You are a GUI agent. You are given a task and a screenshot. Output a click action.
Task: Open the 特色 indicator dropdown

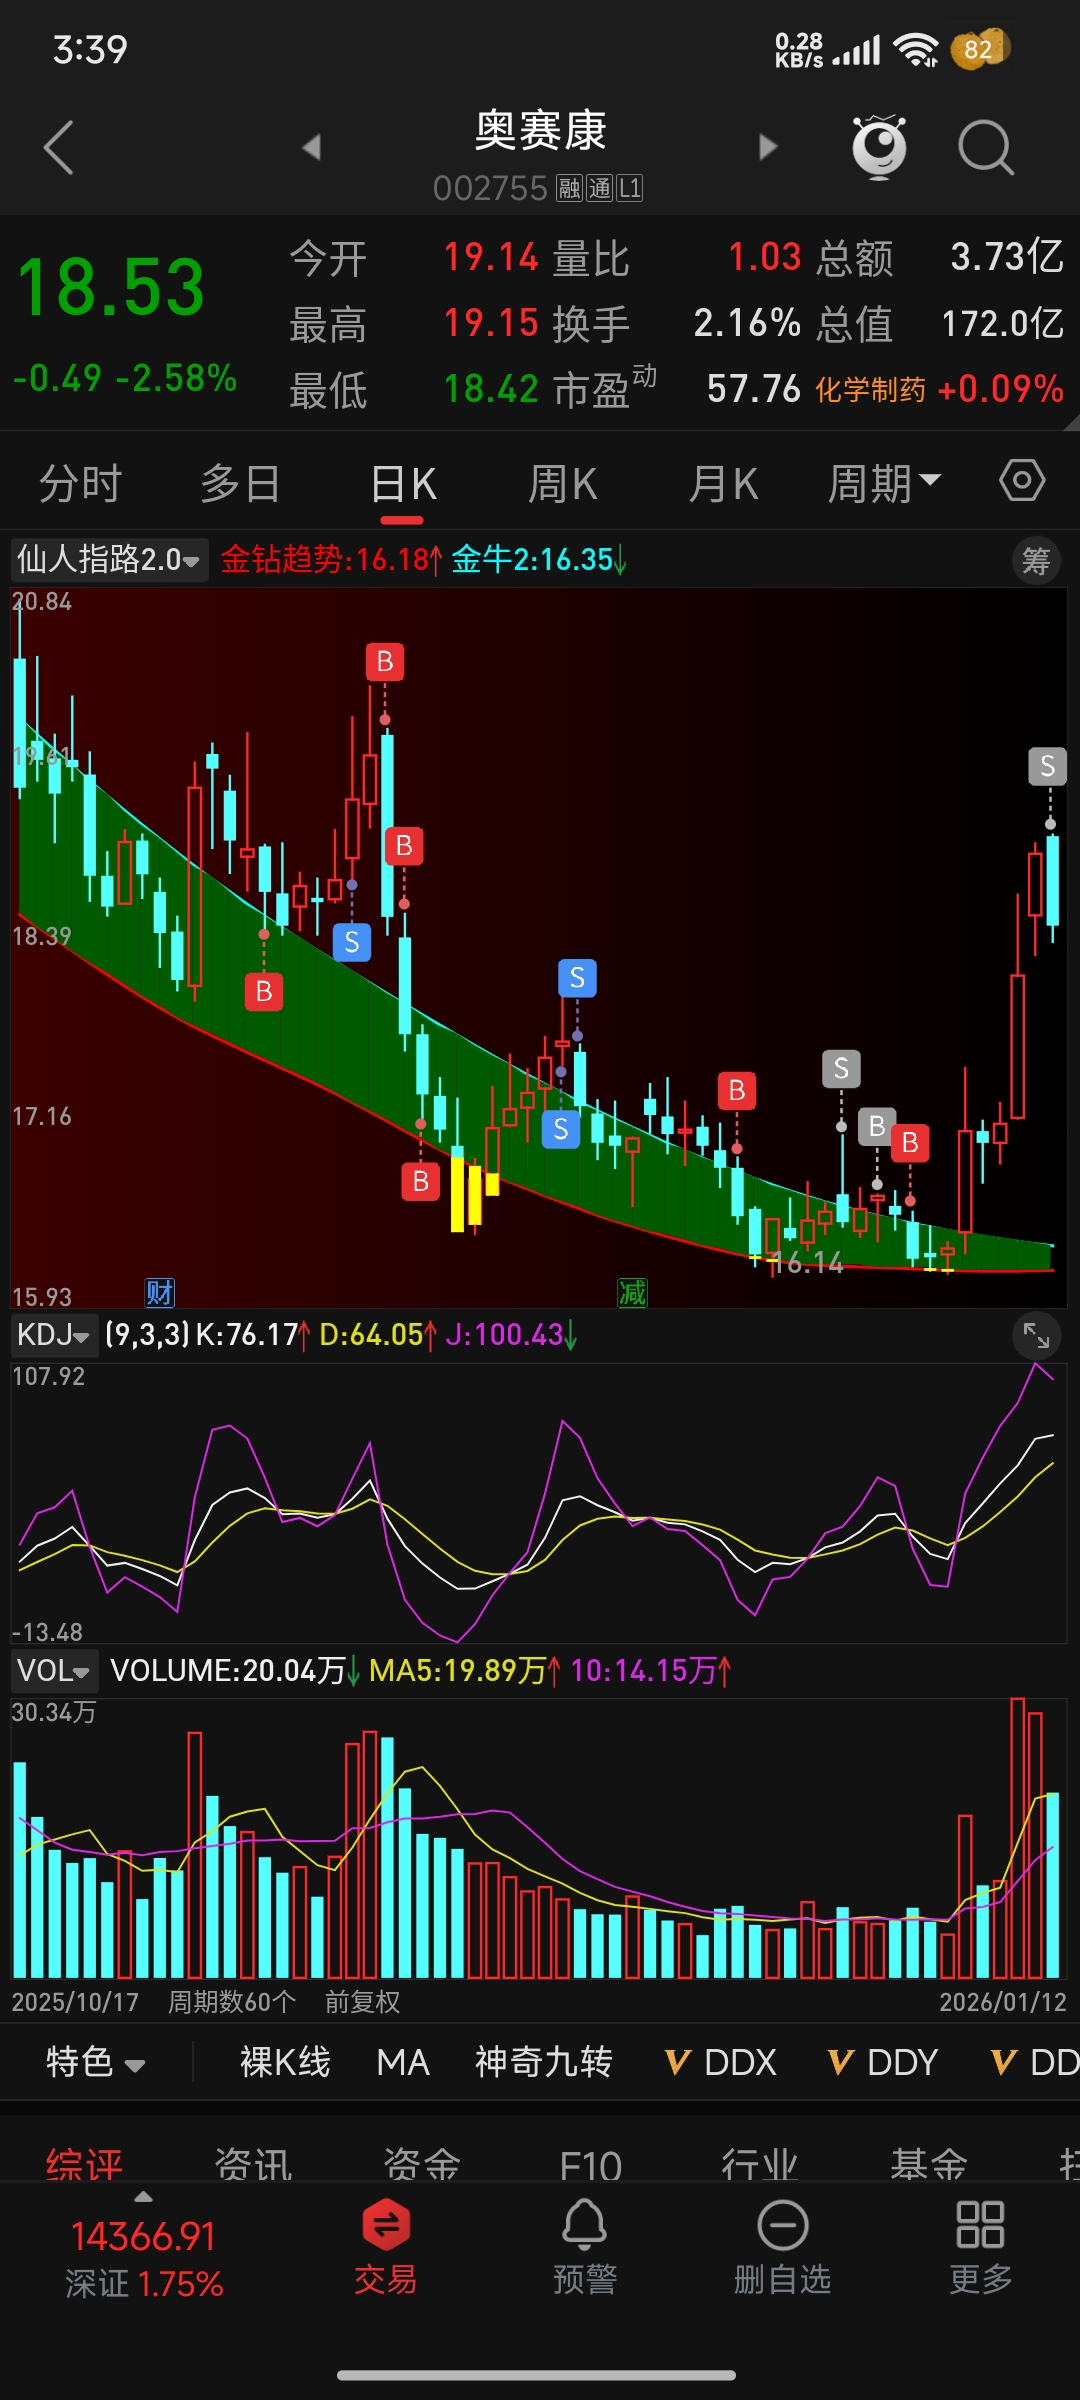tap(96, 2062)
